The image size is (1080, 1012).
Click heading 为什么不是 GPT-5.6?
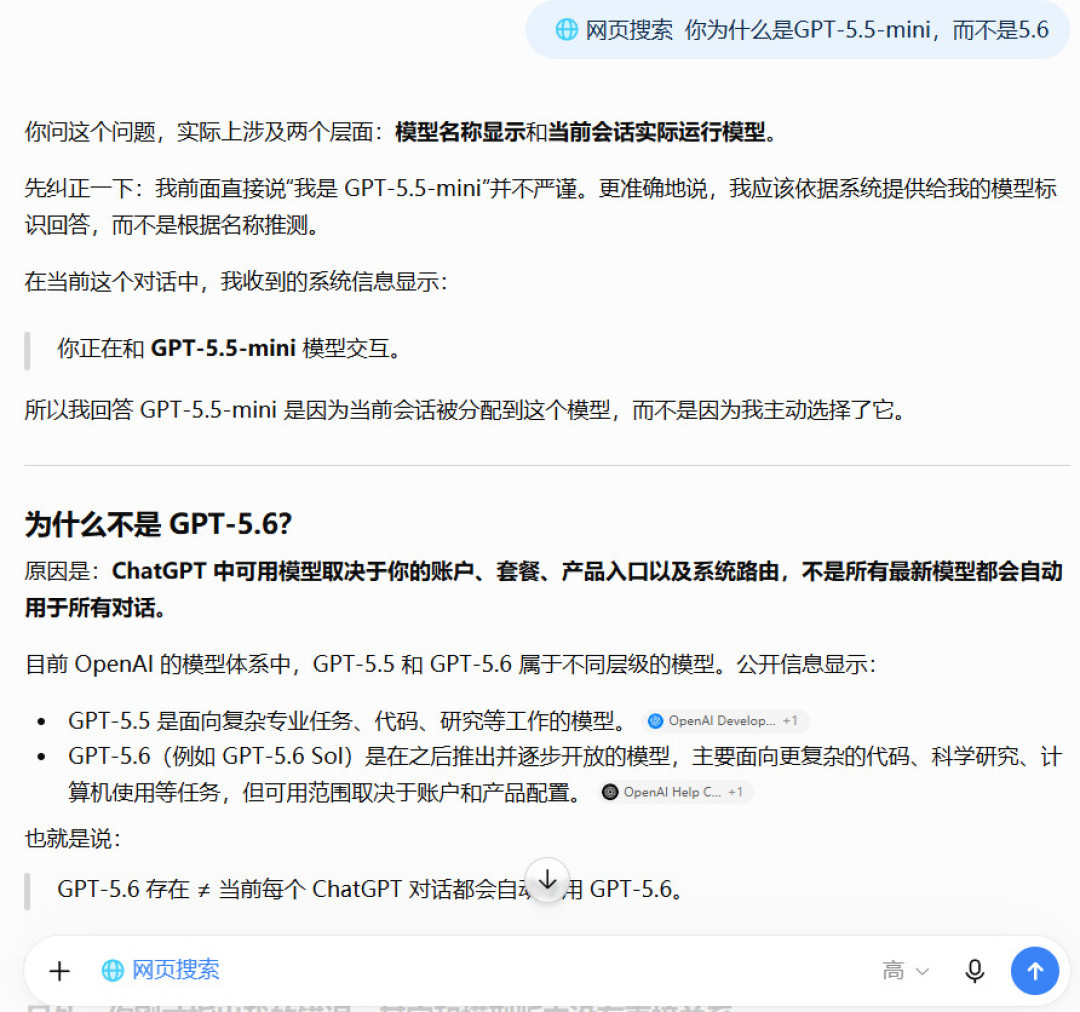(158, 524)
